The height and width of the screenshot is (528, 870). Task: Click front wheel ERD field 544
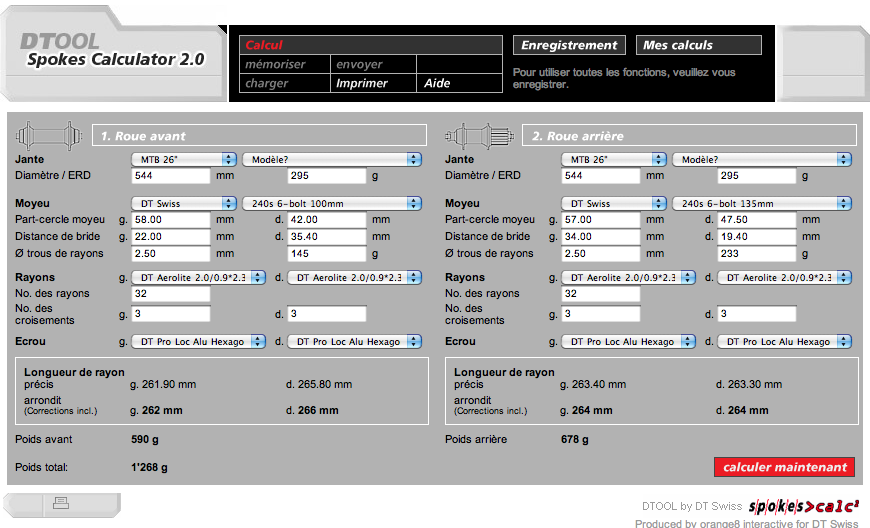171,176
